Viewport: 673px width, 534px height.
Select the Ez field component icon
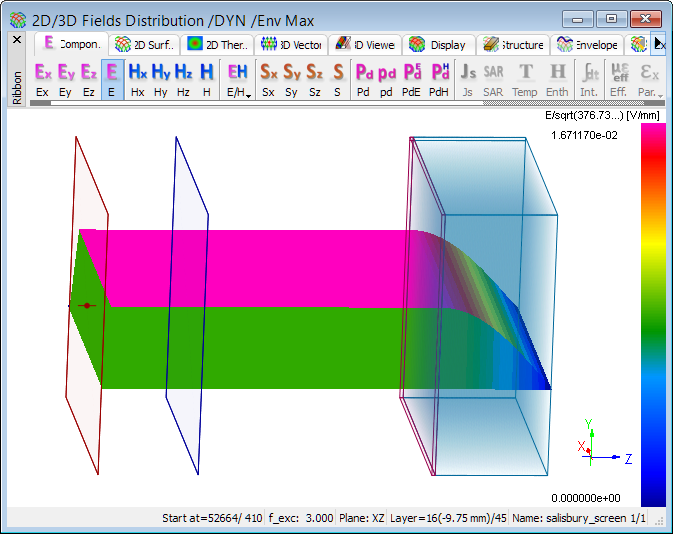coord(89,79)
